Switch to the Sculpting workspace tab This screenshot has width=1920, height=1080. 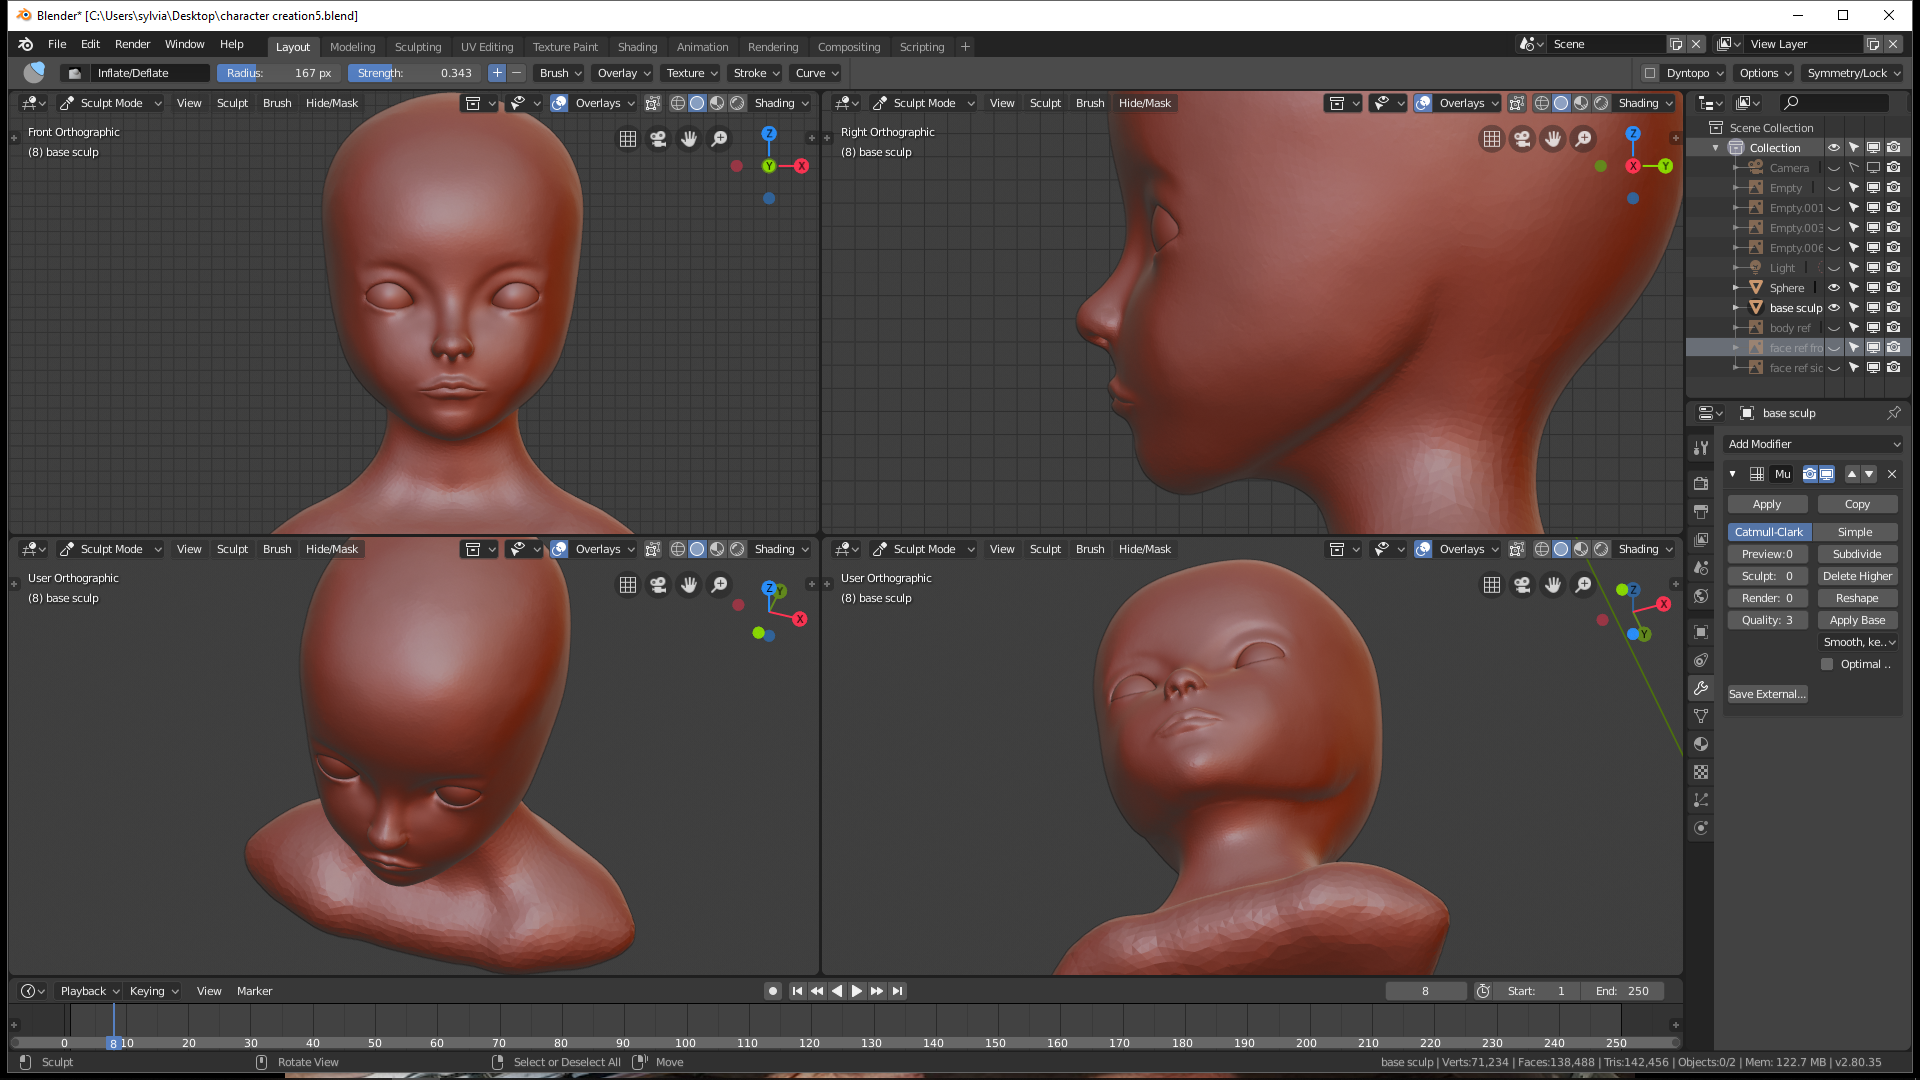(x=417, y=47)
